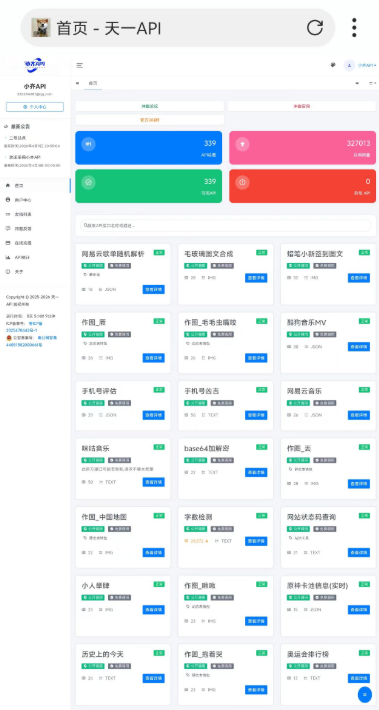Reload the page with the browser refresh icon

click(x=315, y=28)
